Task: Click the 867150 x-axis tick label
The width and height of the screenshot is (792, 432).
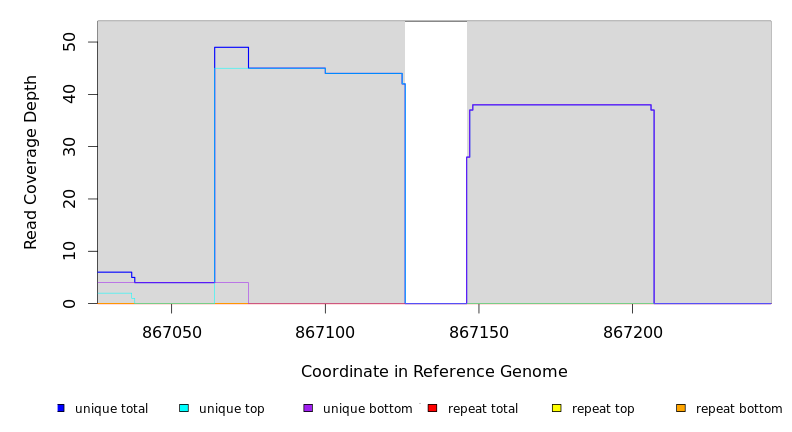Action: [479, 331]
